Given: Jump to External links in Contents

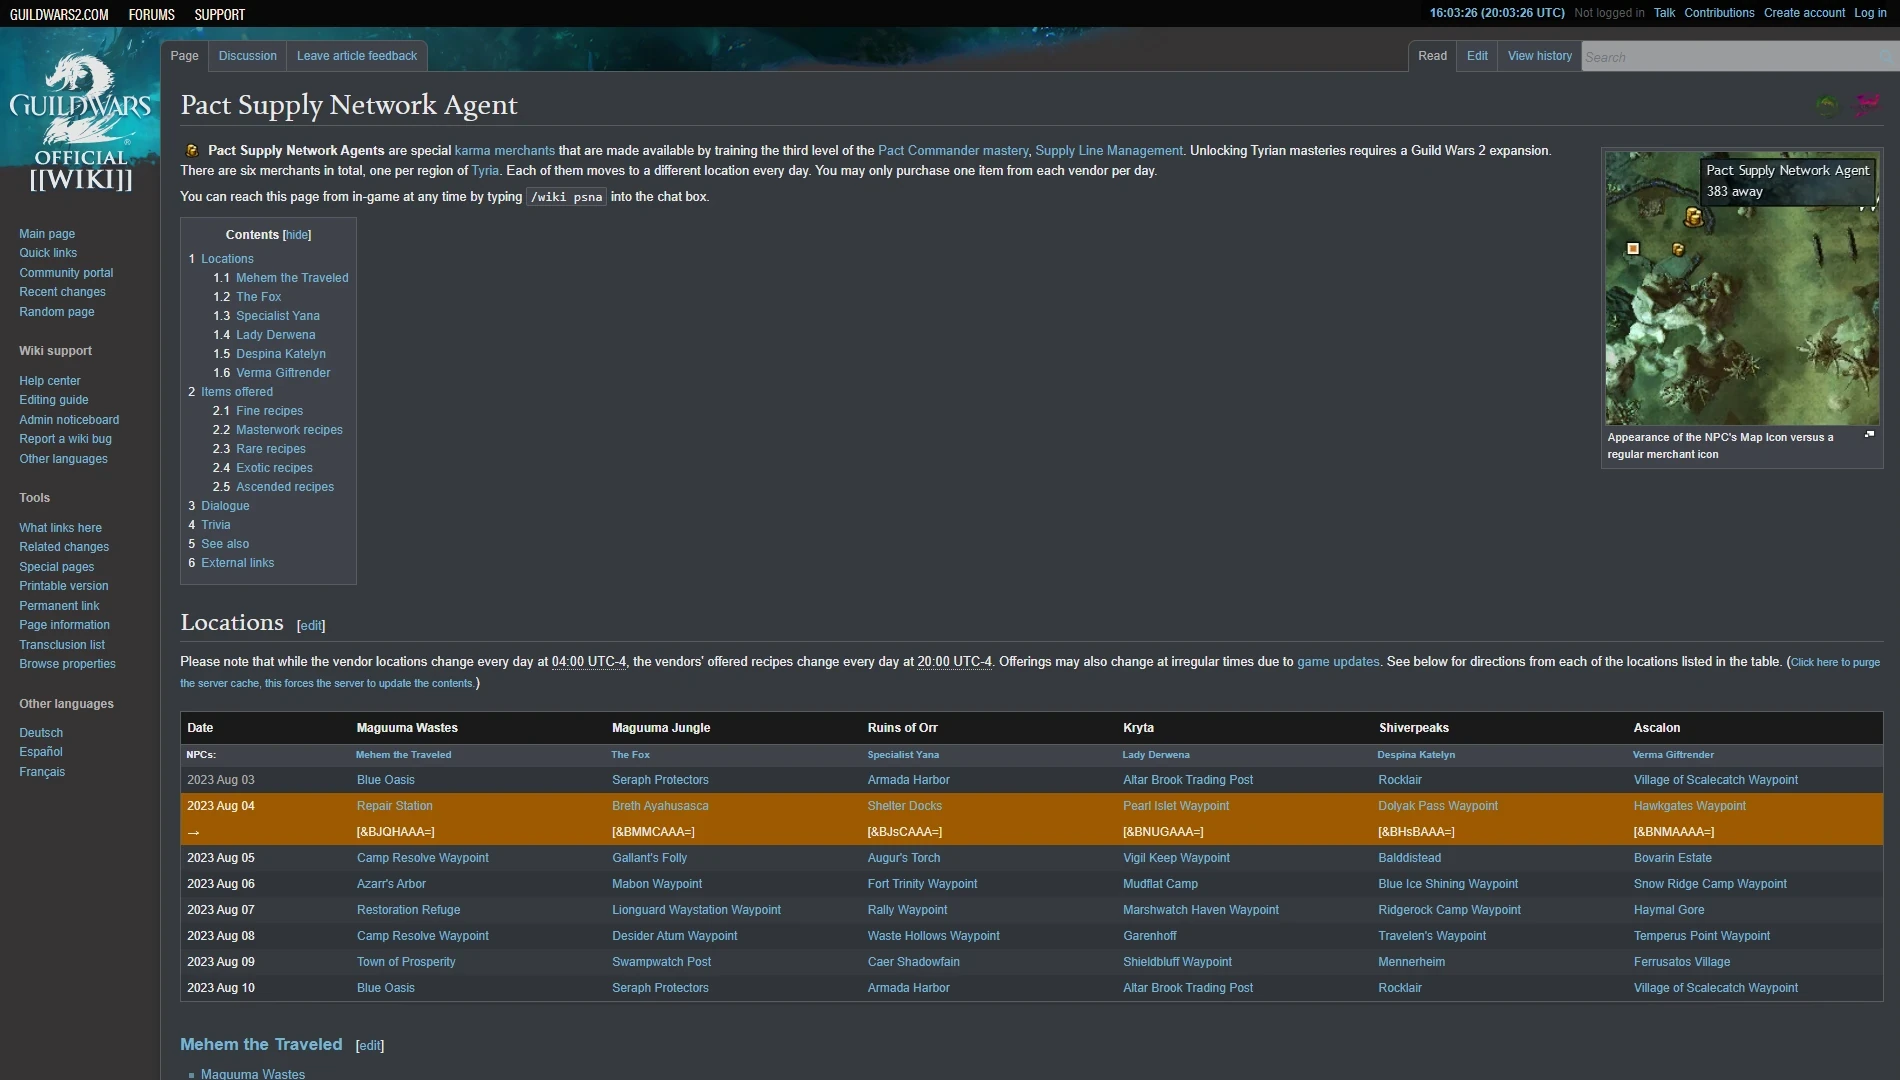Looking at the screenshot, I should click(x=237, y=563).
